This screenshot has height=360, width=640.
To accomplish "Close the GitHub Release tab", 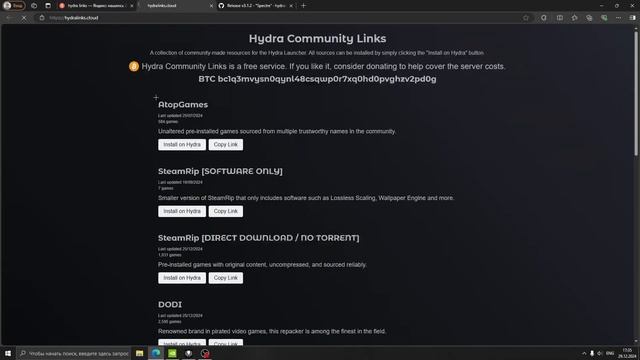I will pyautogui.click(x=291, y=6).
